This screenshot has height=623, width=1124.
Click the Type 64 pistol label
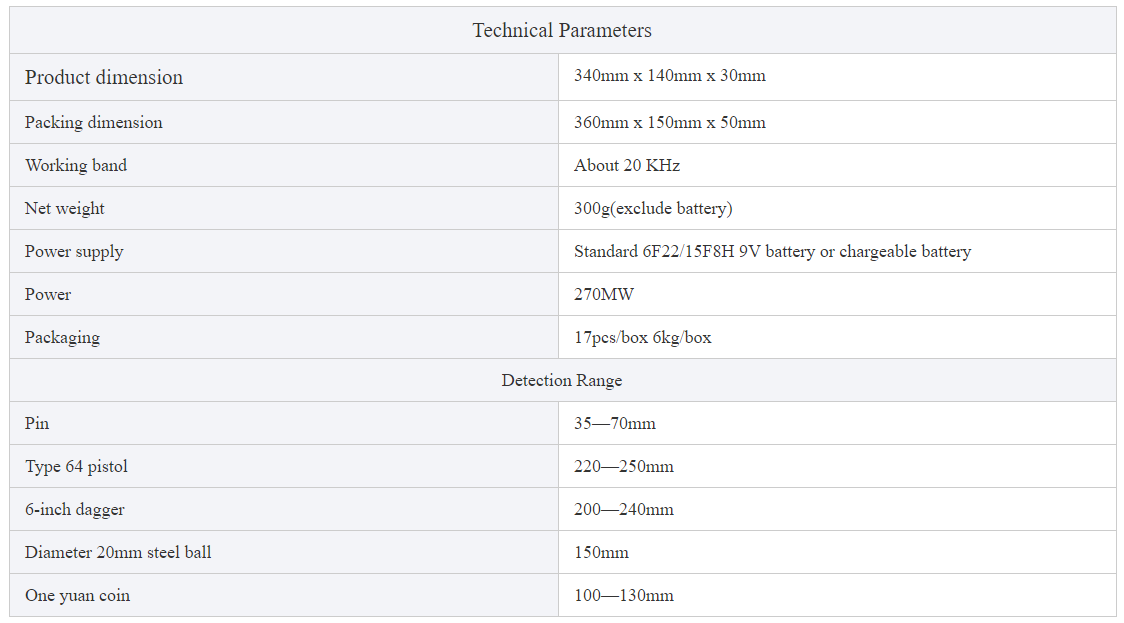pos(76,467)
